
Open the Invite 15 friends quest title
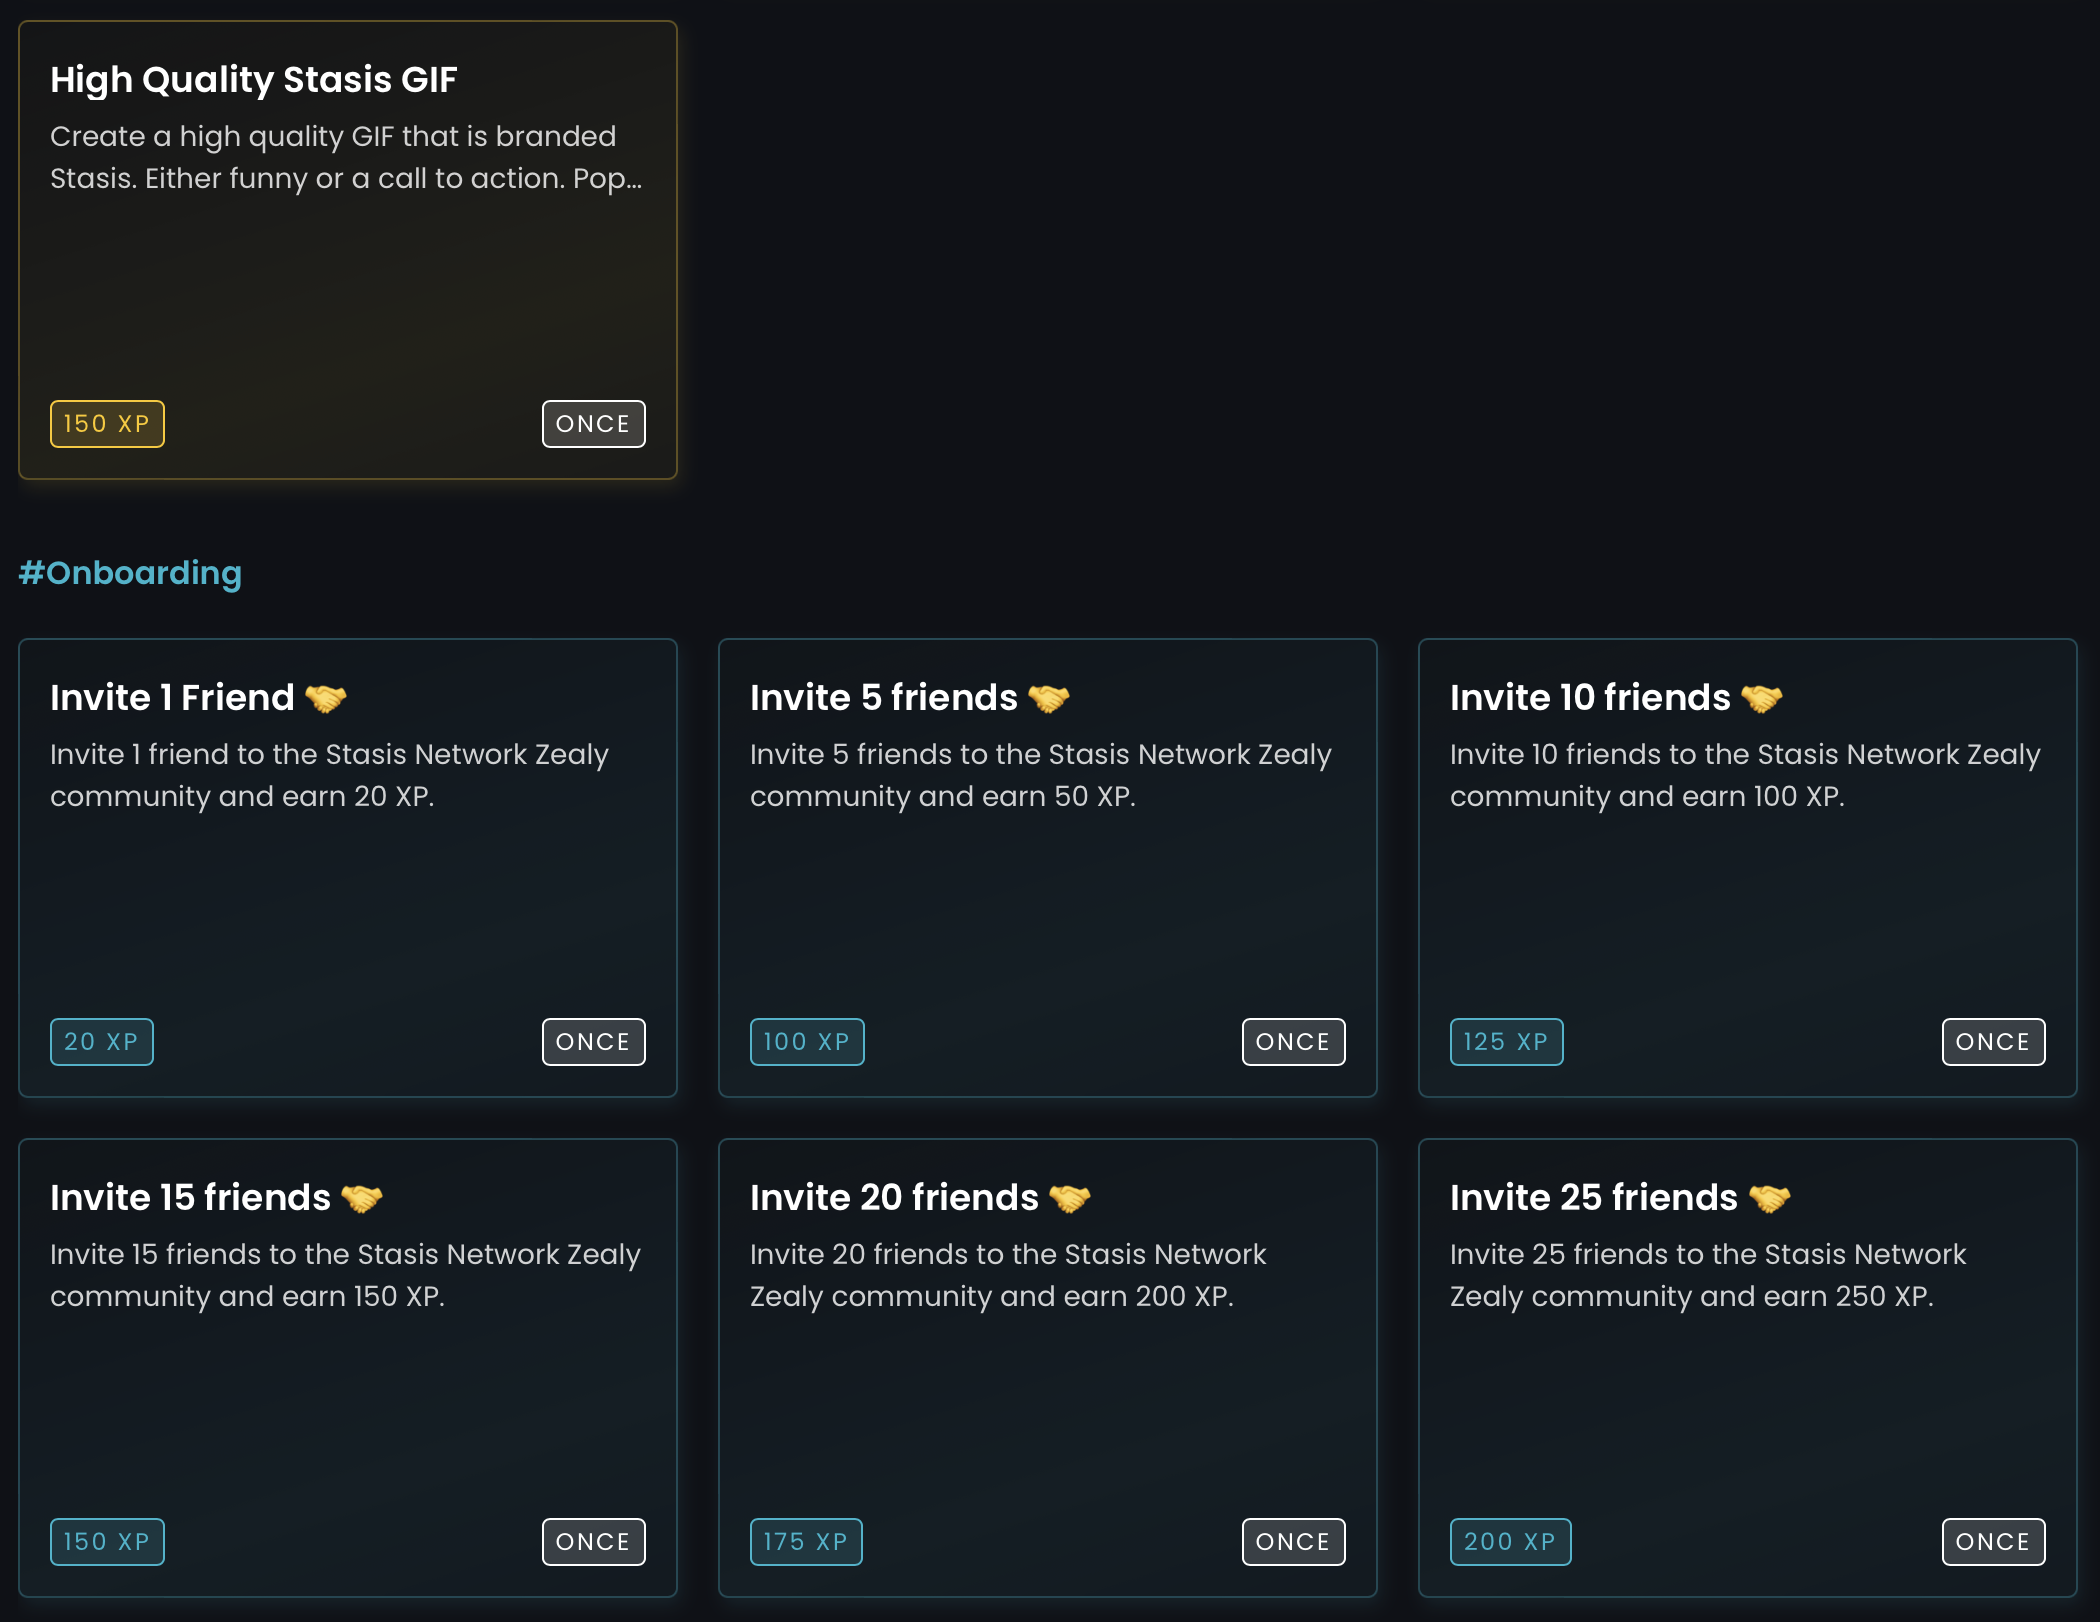coord(190,1197)
